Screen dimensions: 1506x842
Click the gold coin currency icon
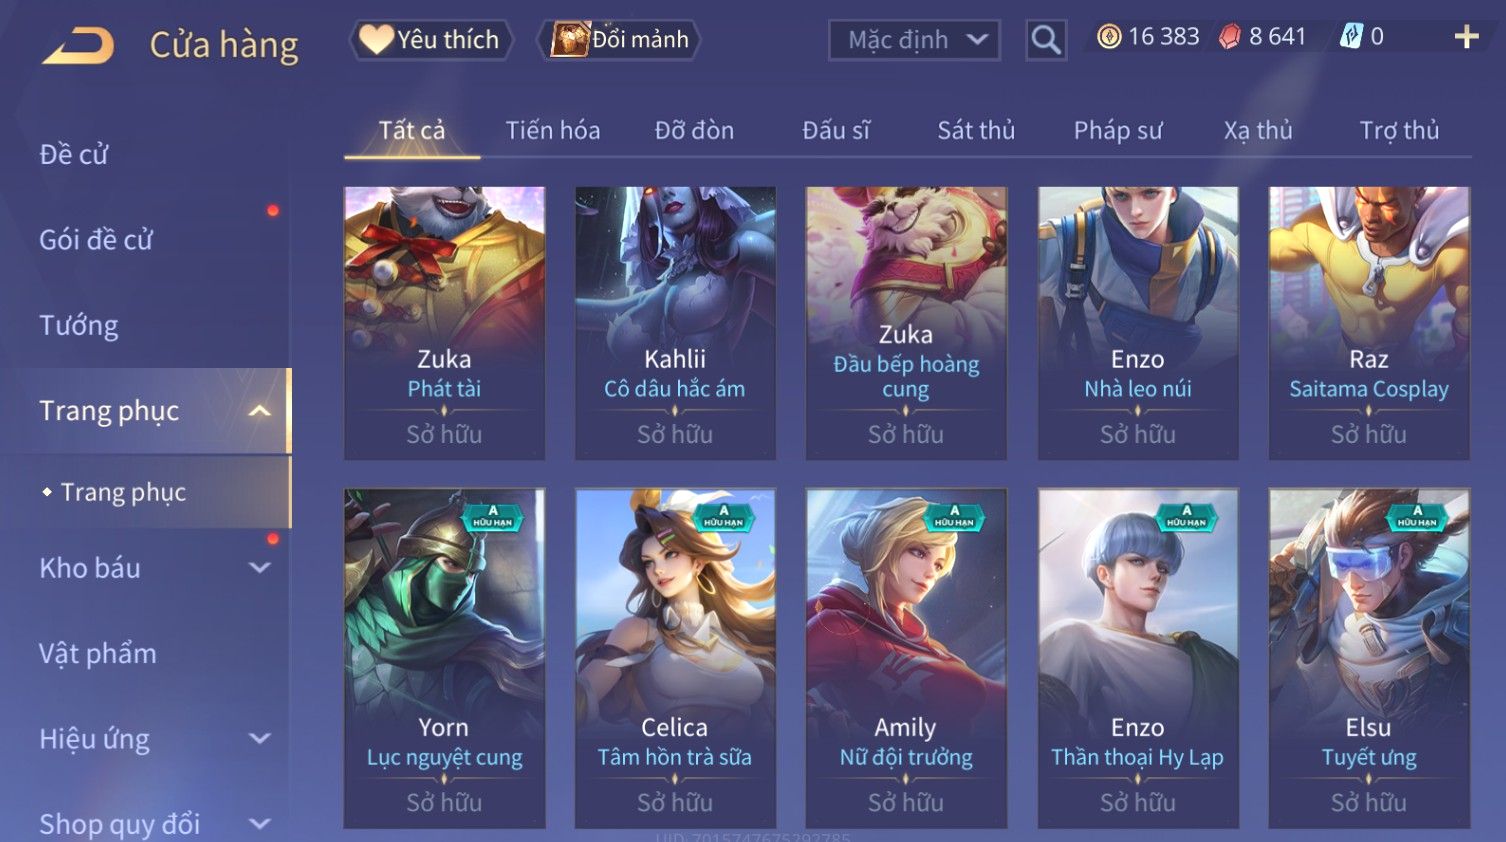coord(1109,37)
